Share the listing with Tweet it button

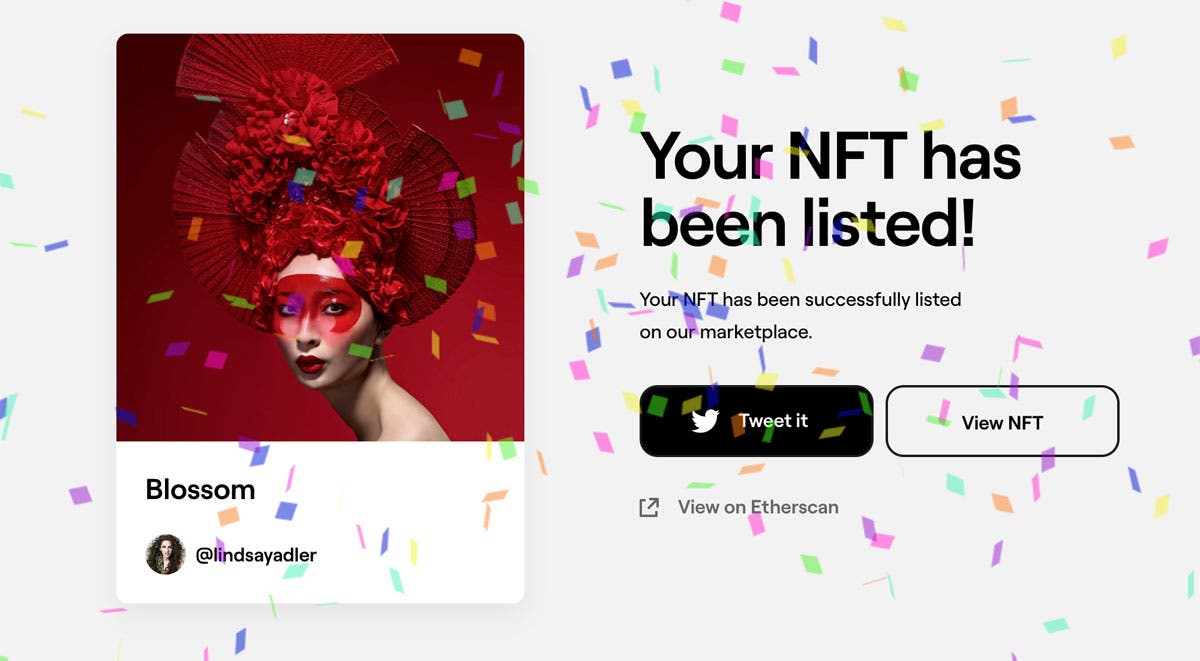[x=756, y=421]
